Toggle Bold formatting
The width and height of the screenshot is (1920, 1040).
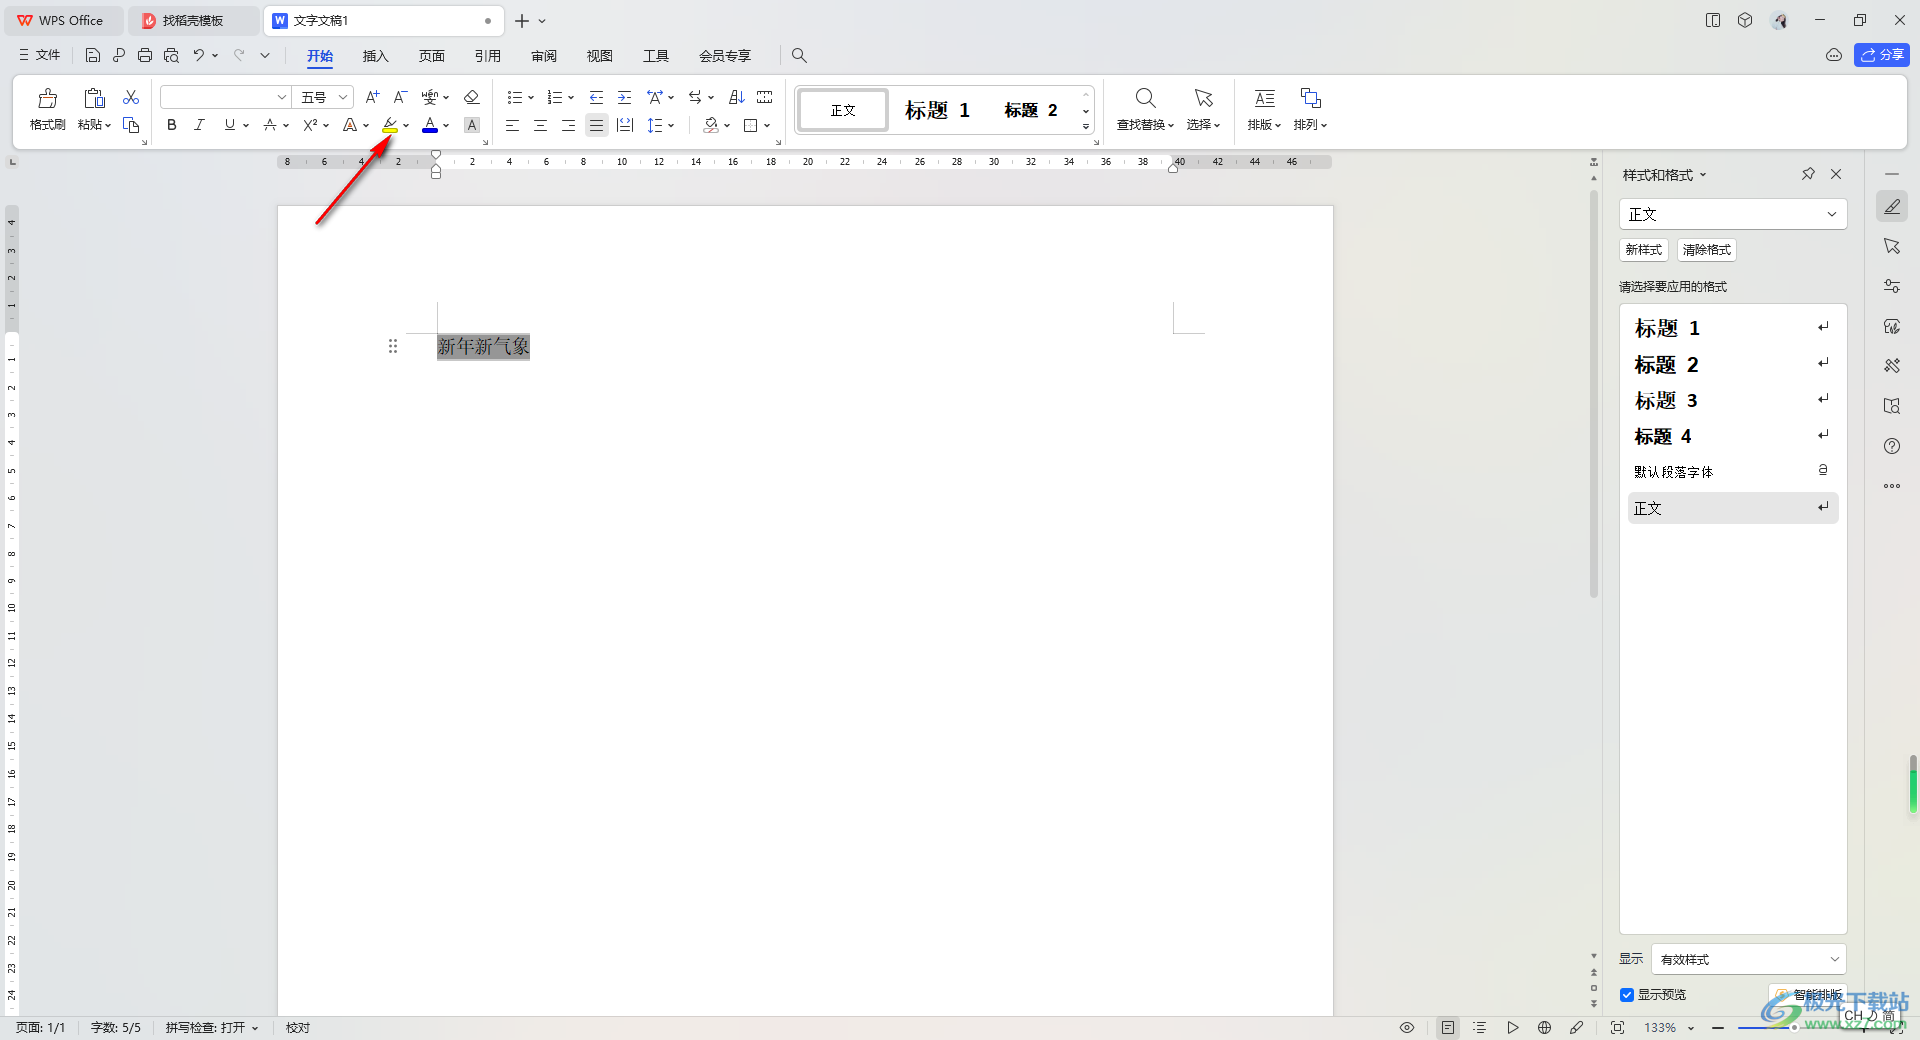[x=172, y=125]
